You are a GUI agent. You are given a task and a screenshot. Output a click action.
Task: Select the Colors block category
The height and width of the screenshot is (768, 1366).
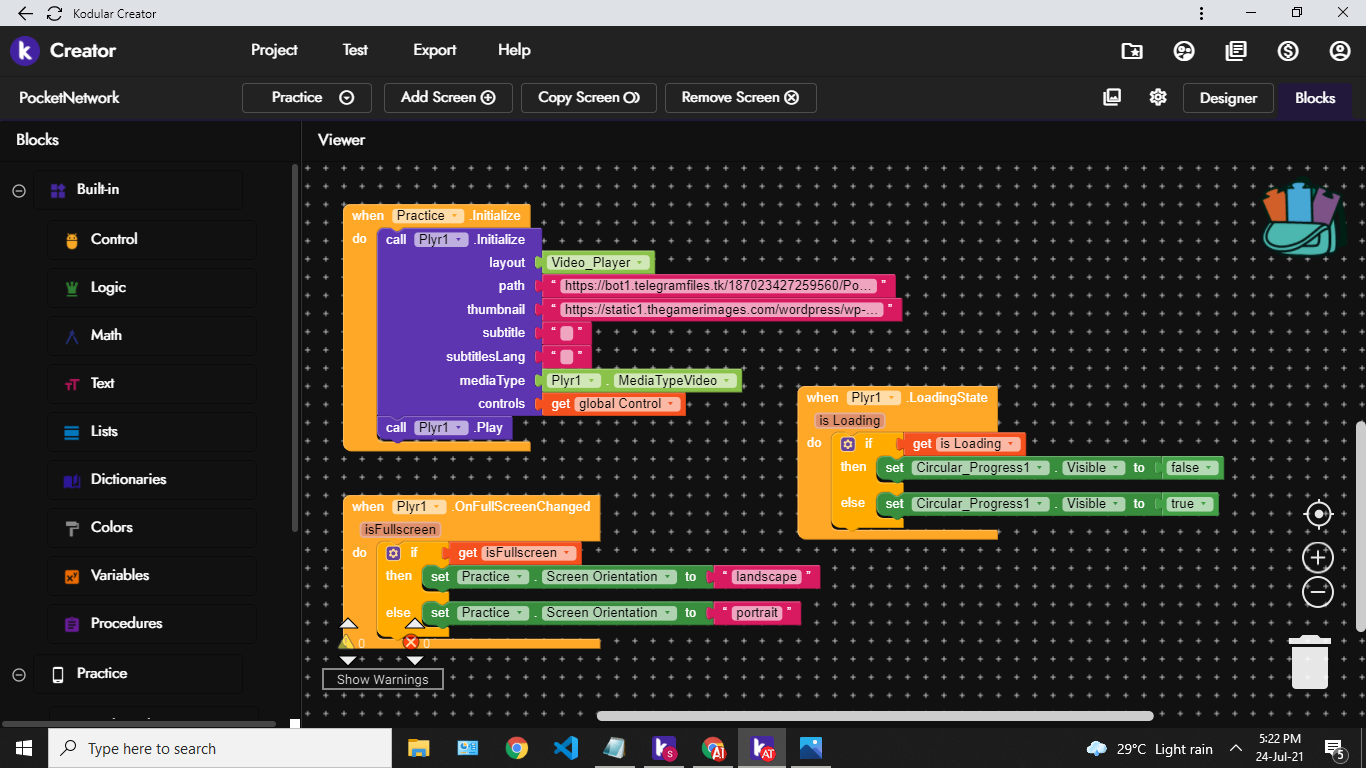click(111, 527)
